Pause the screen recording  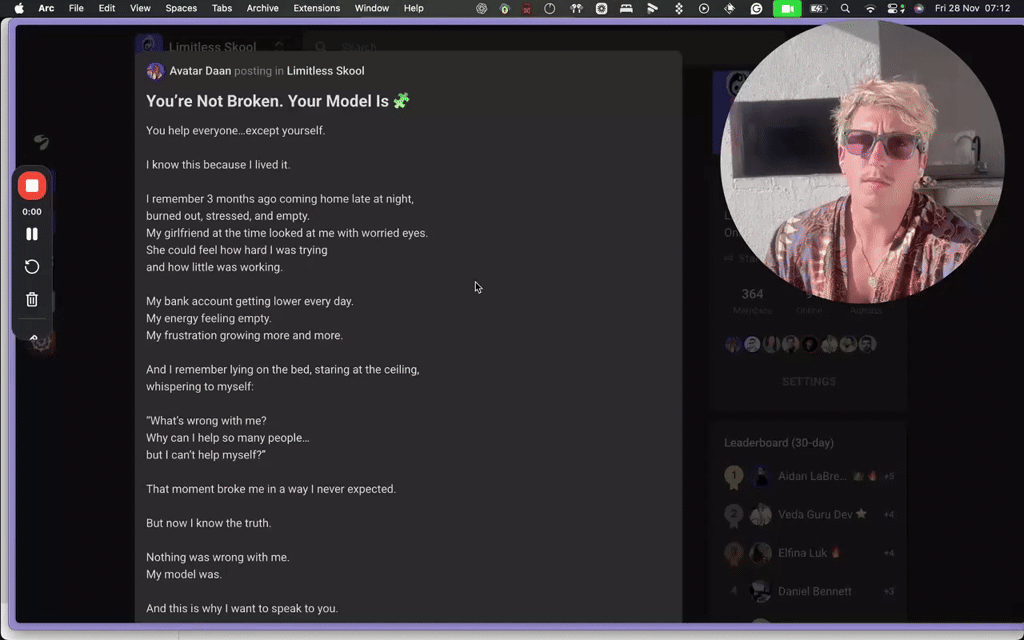[31, 234]
